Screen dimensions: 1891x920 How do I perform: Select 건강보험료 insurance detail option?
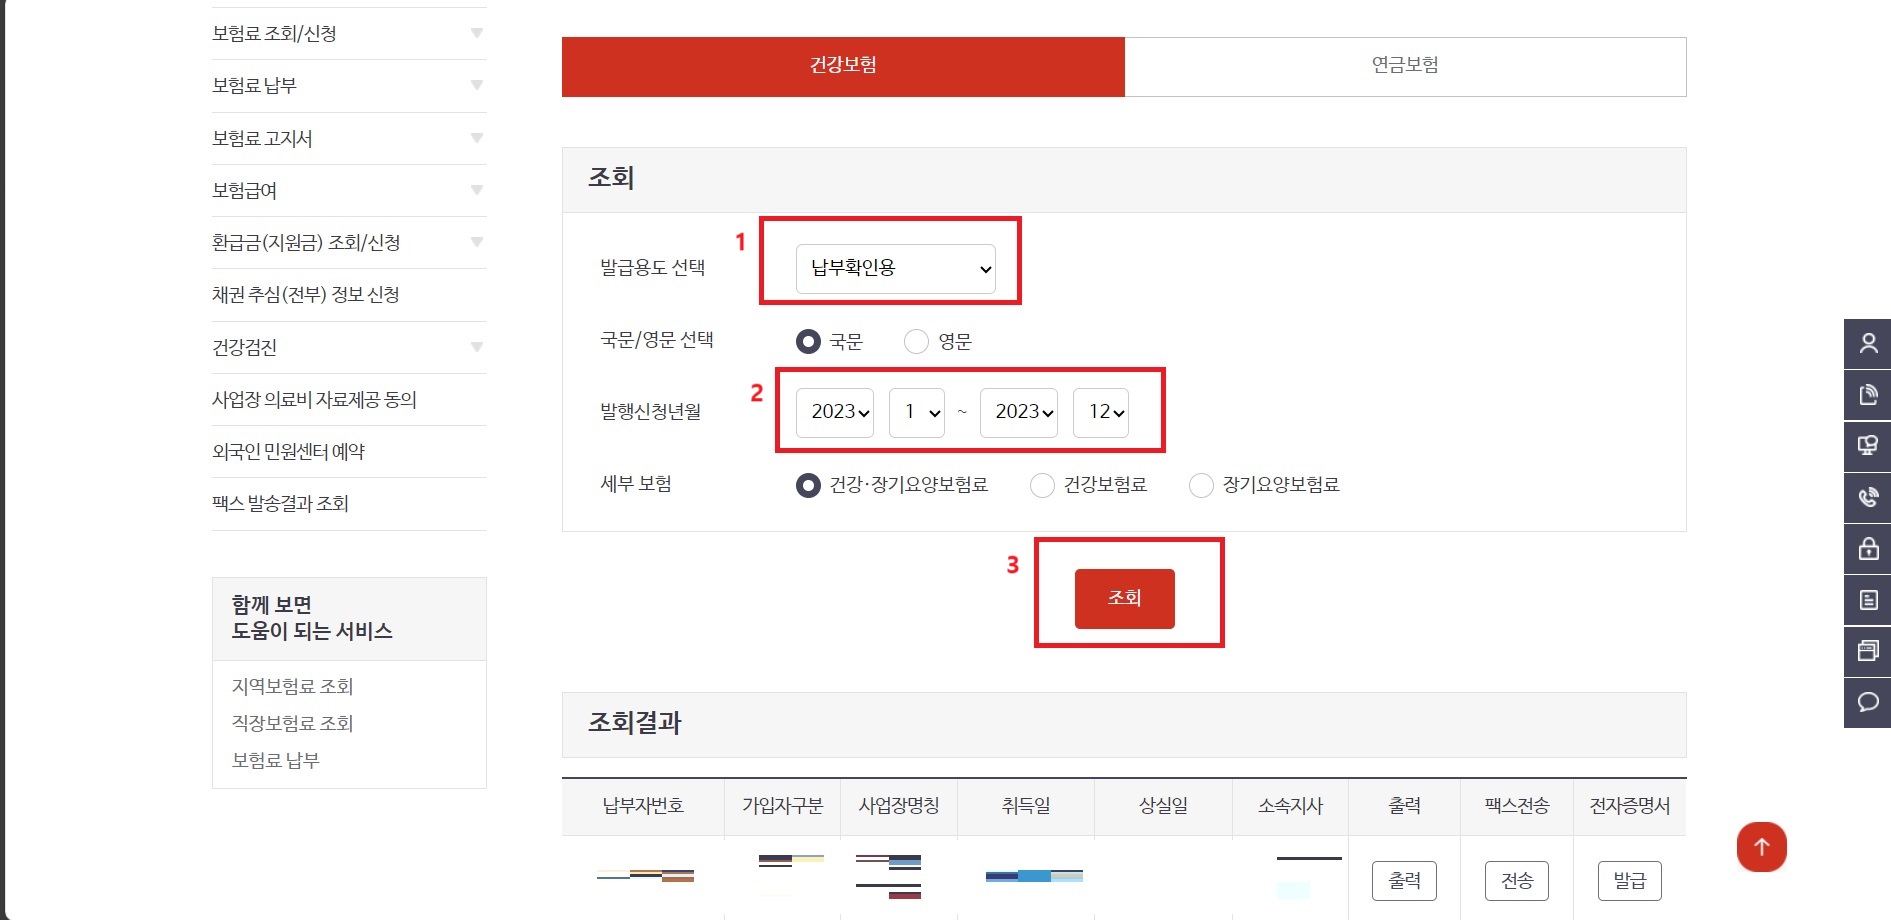pyautogui.click(x=1042, y=485)
